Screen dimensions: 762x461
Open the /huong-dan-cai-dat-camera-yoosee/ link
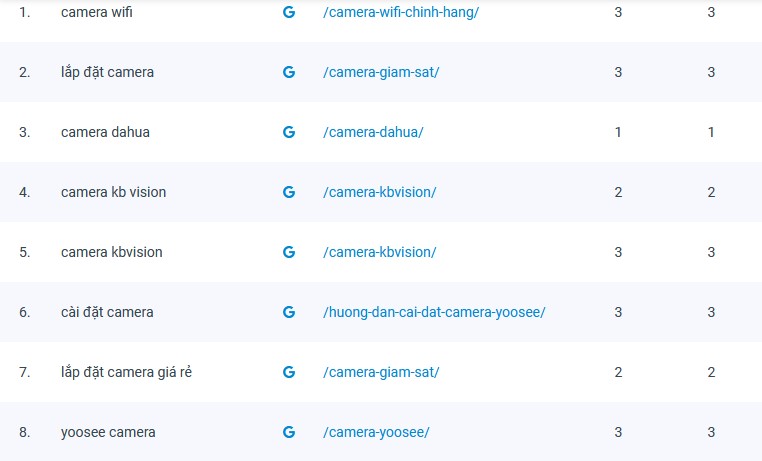434,312
